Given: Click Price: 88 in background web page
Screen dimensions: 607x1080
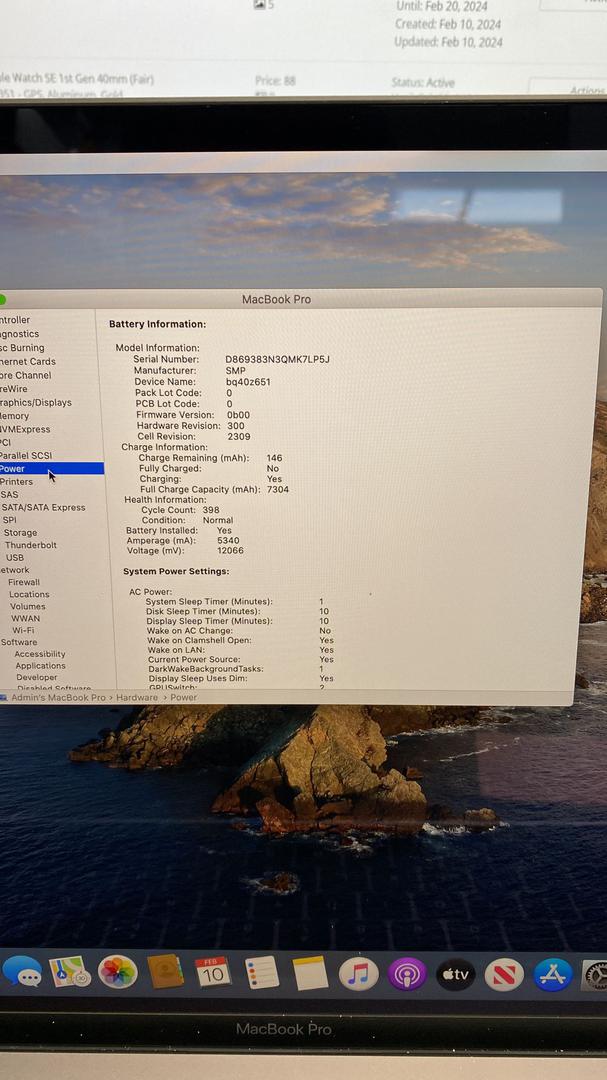Looking at the screenshot, I should 275,81.
